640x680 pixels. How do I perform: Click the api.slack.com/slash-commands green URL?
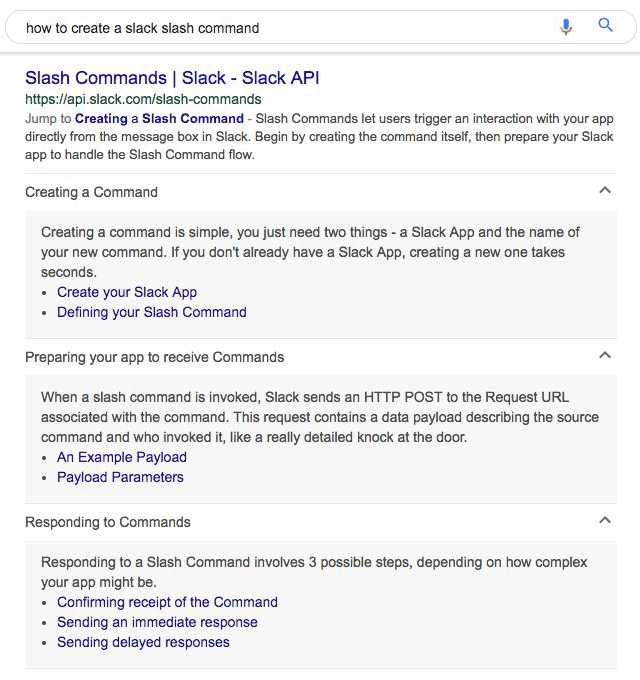143,99
